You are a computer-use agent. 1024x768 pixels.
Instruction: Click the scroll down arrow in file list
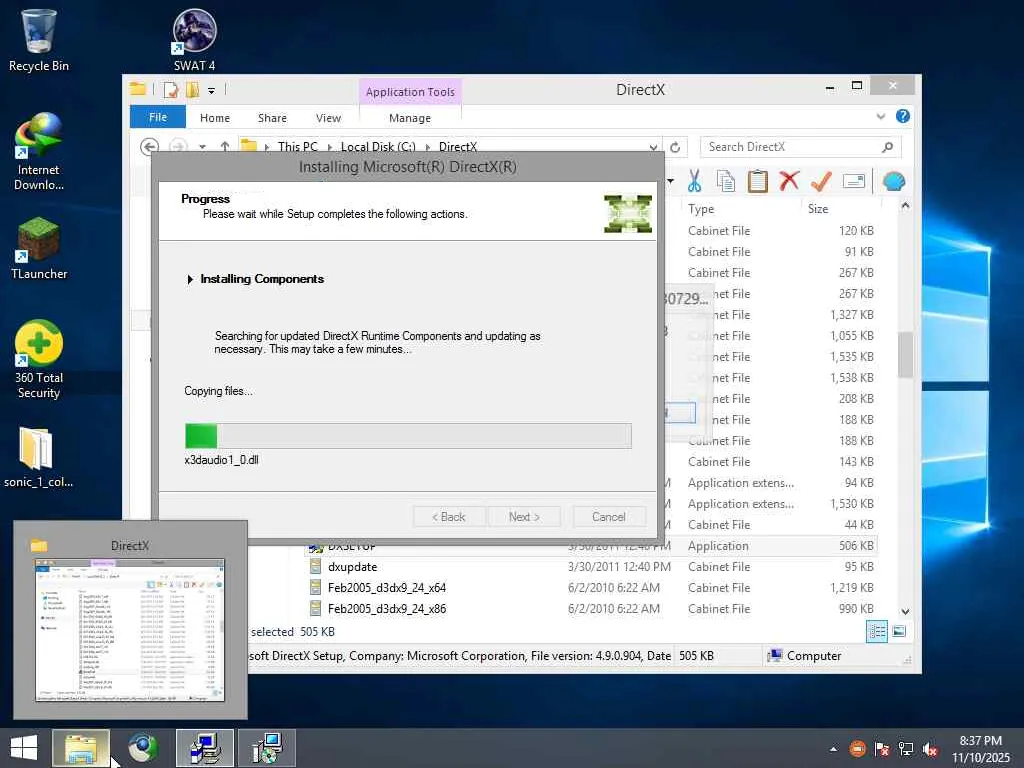click(905, 611)
